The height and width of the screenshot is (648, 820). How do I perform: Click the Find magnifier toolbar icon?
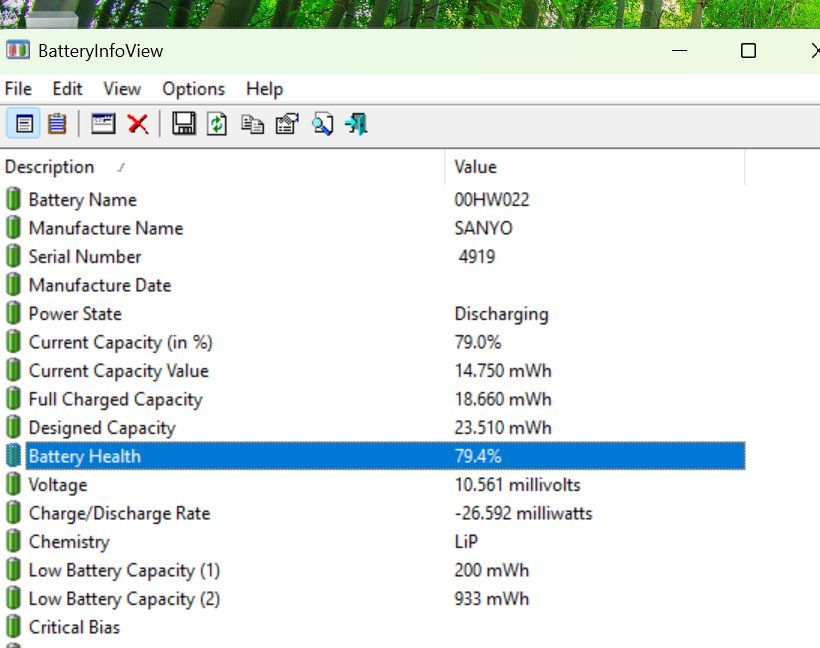(322, 123)
